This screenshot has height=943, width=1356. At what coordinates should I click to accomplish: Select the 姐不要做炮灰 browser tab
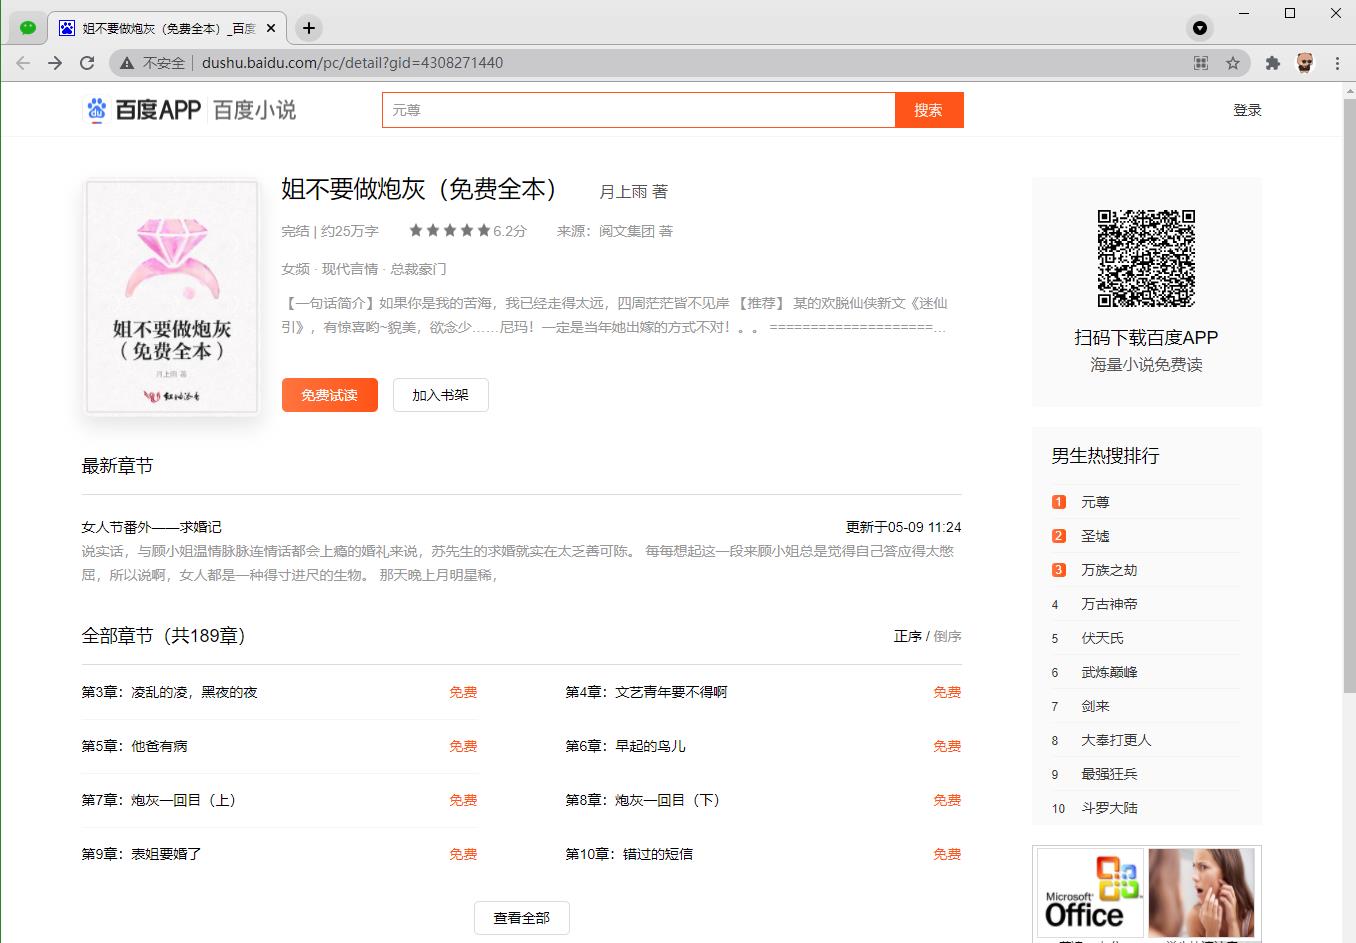[x=167, y=28]
